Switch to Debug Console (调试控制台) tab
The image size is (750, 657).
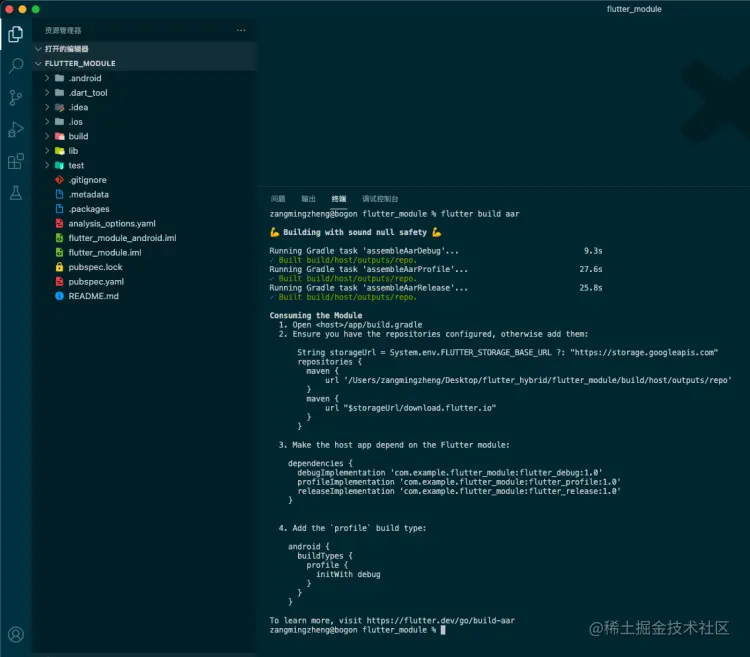point(380,198)
